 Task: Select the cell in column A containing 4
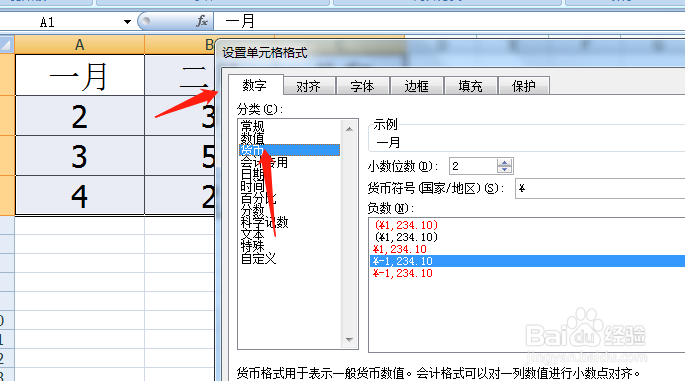[x=80, y=196]
